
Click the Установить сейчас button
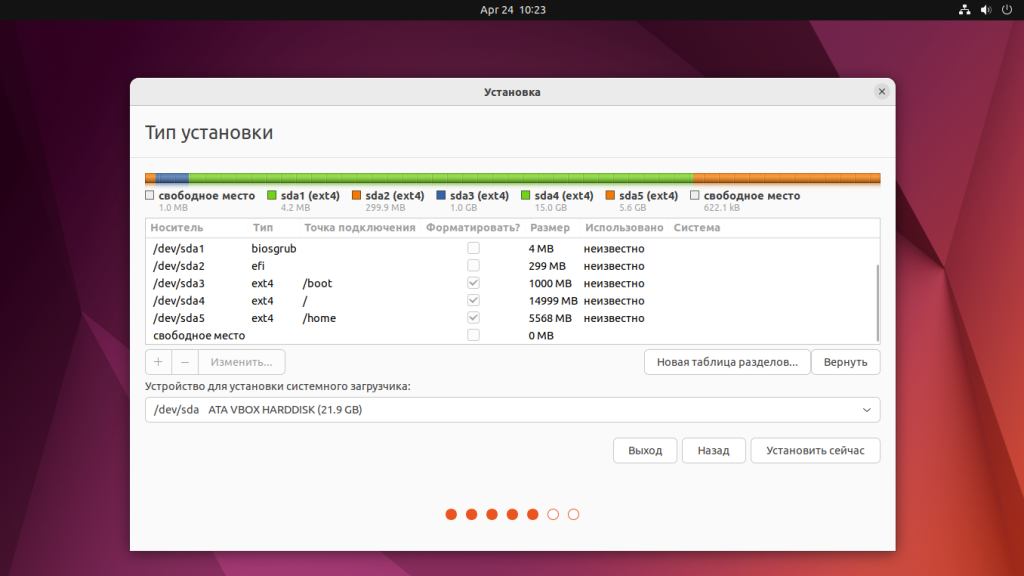click(x=815, y=451)
